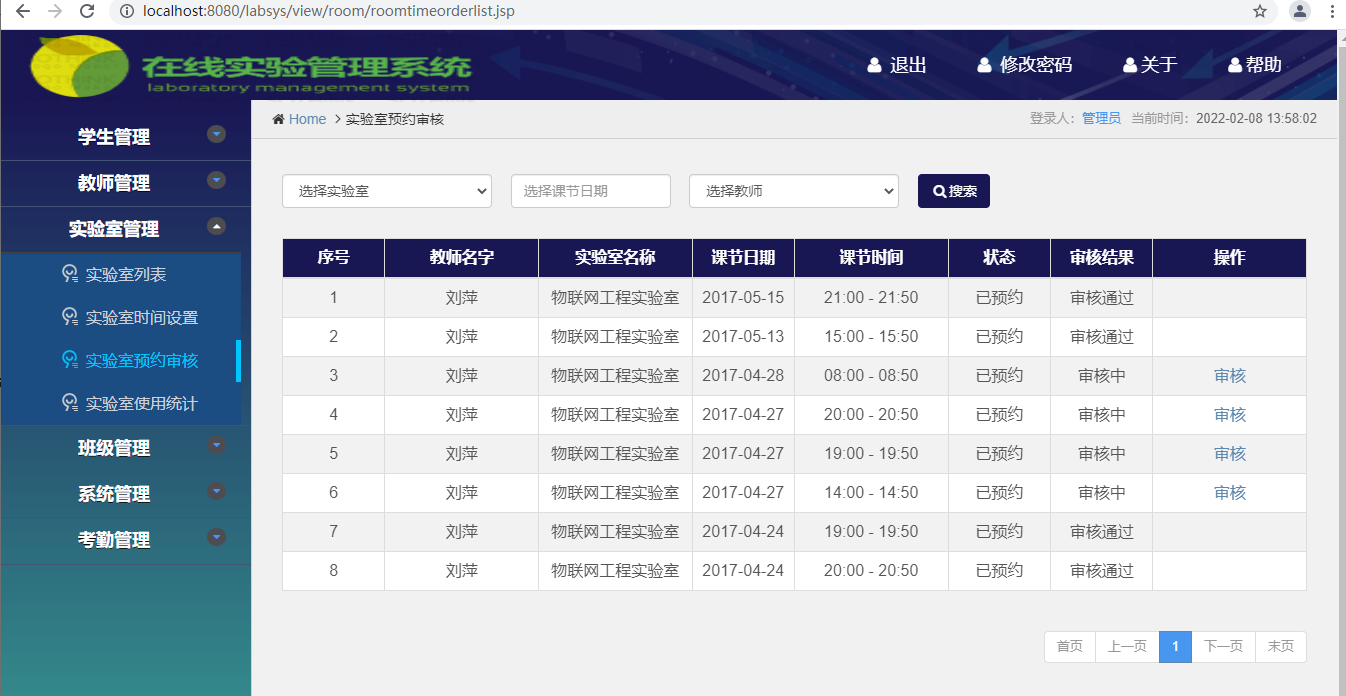This screenshot has width=1346, height=696.
Task: Expand 考勤管理 with its arrow toggle
Action: tap(216, 537)
